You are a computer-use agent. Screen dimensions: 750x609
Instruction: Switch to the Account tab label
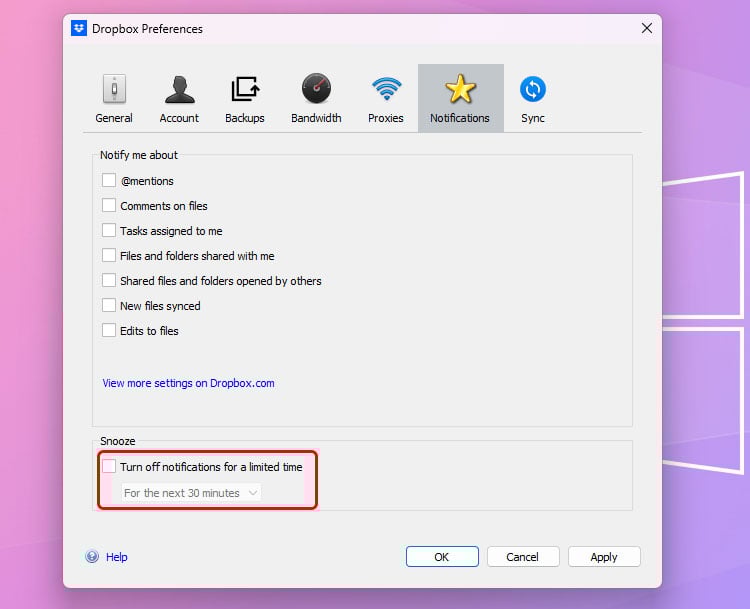coord(179,118)
